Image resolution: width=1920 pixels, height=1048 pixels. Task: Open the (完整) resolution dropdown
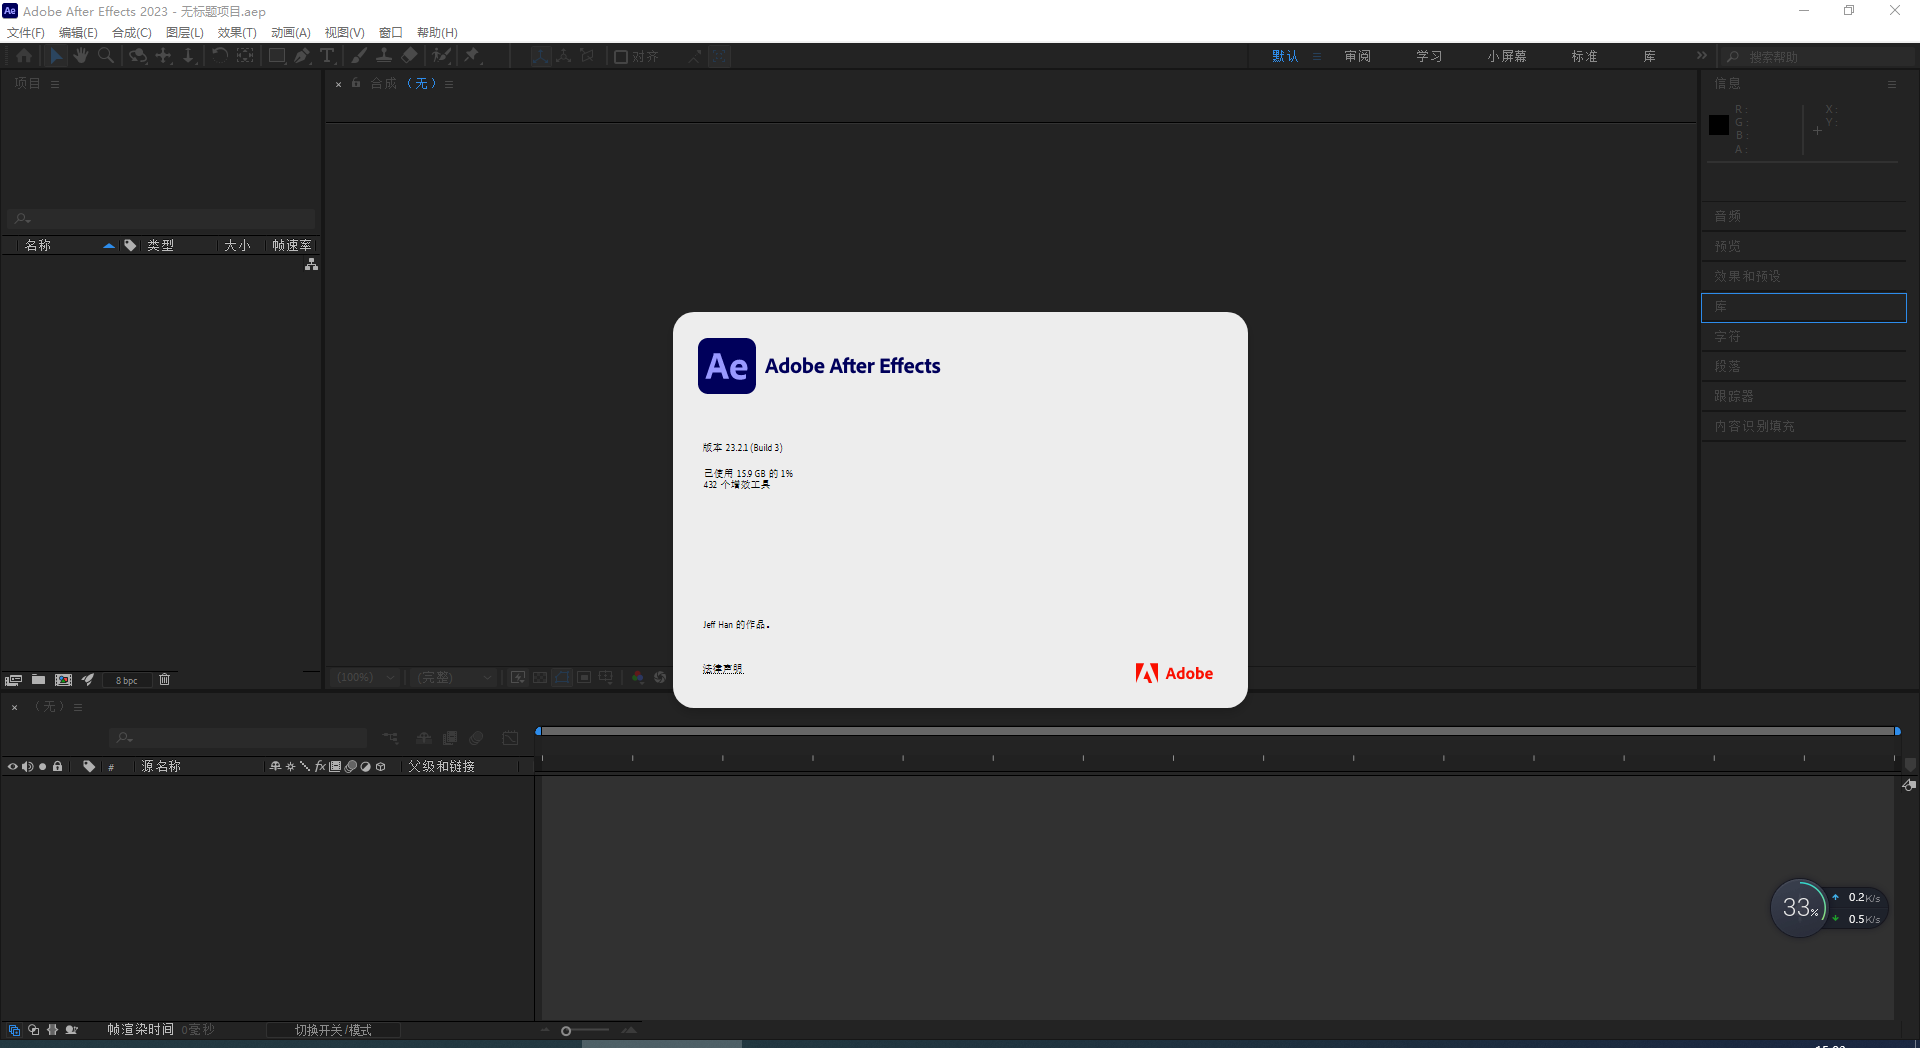click(x=455, y=678)
